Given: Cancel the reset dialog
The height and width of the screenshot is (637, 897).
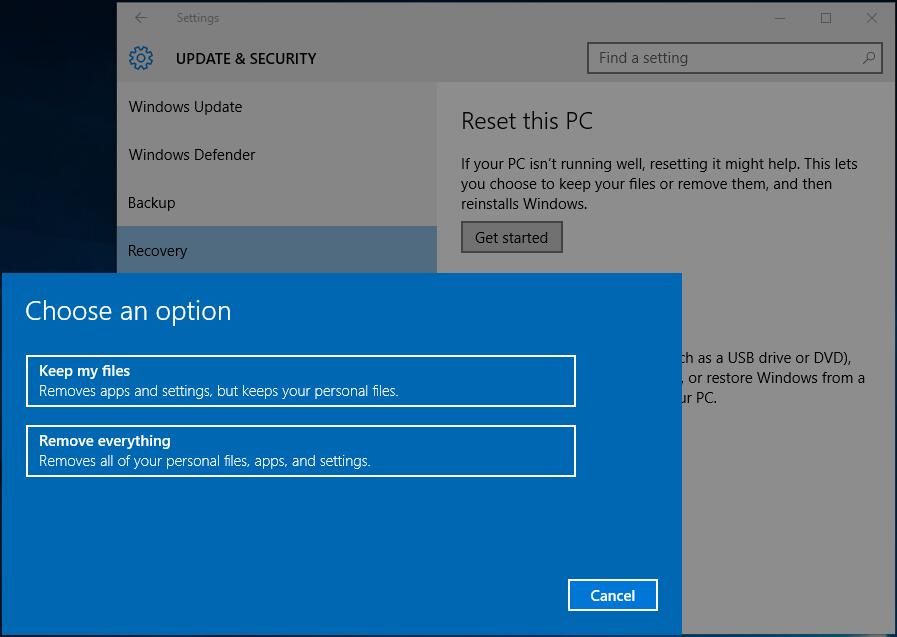Looking at the screenshot, I should pos(613,595).
